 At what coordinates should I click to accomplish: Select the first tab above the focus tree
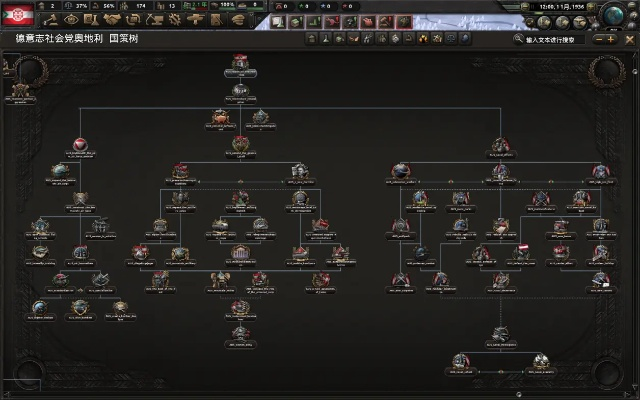click(279, 21)
